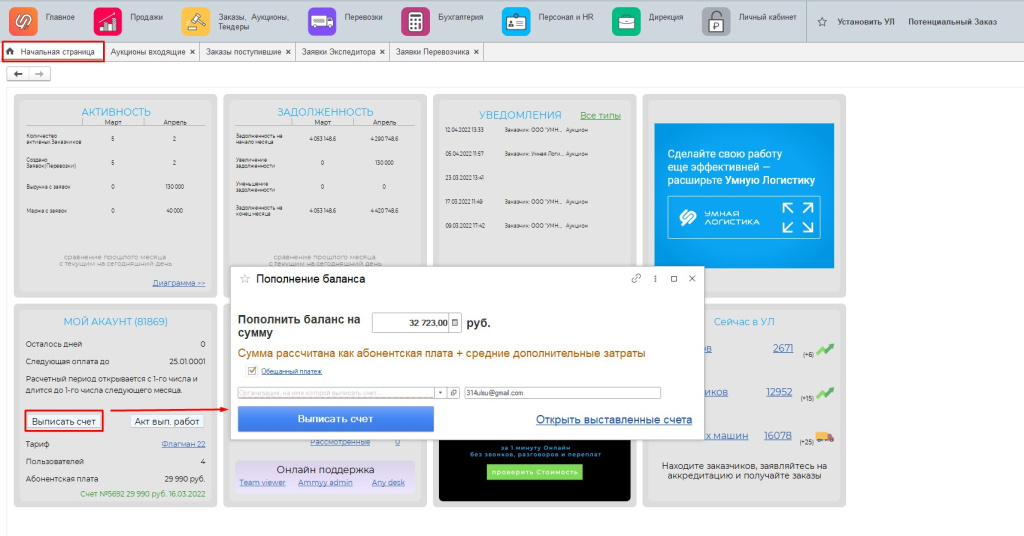Open the Ammyy admin support link
The image size is (1024, 536).
click(325, 483)
